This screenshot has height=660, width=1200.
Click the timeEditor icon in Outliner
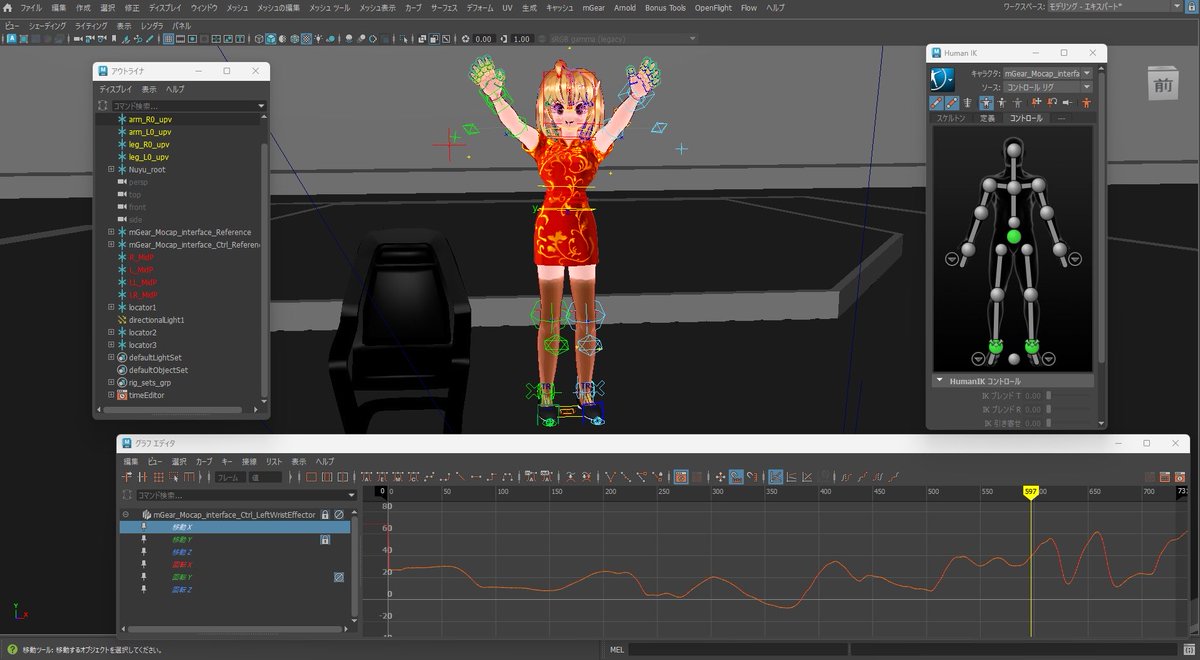[x=121, y=395]
